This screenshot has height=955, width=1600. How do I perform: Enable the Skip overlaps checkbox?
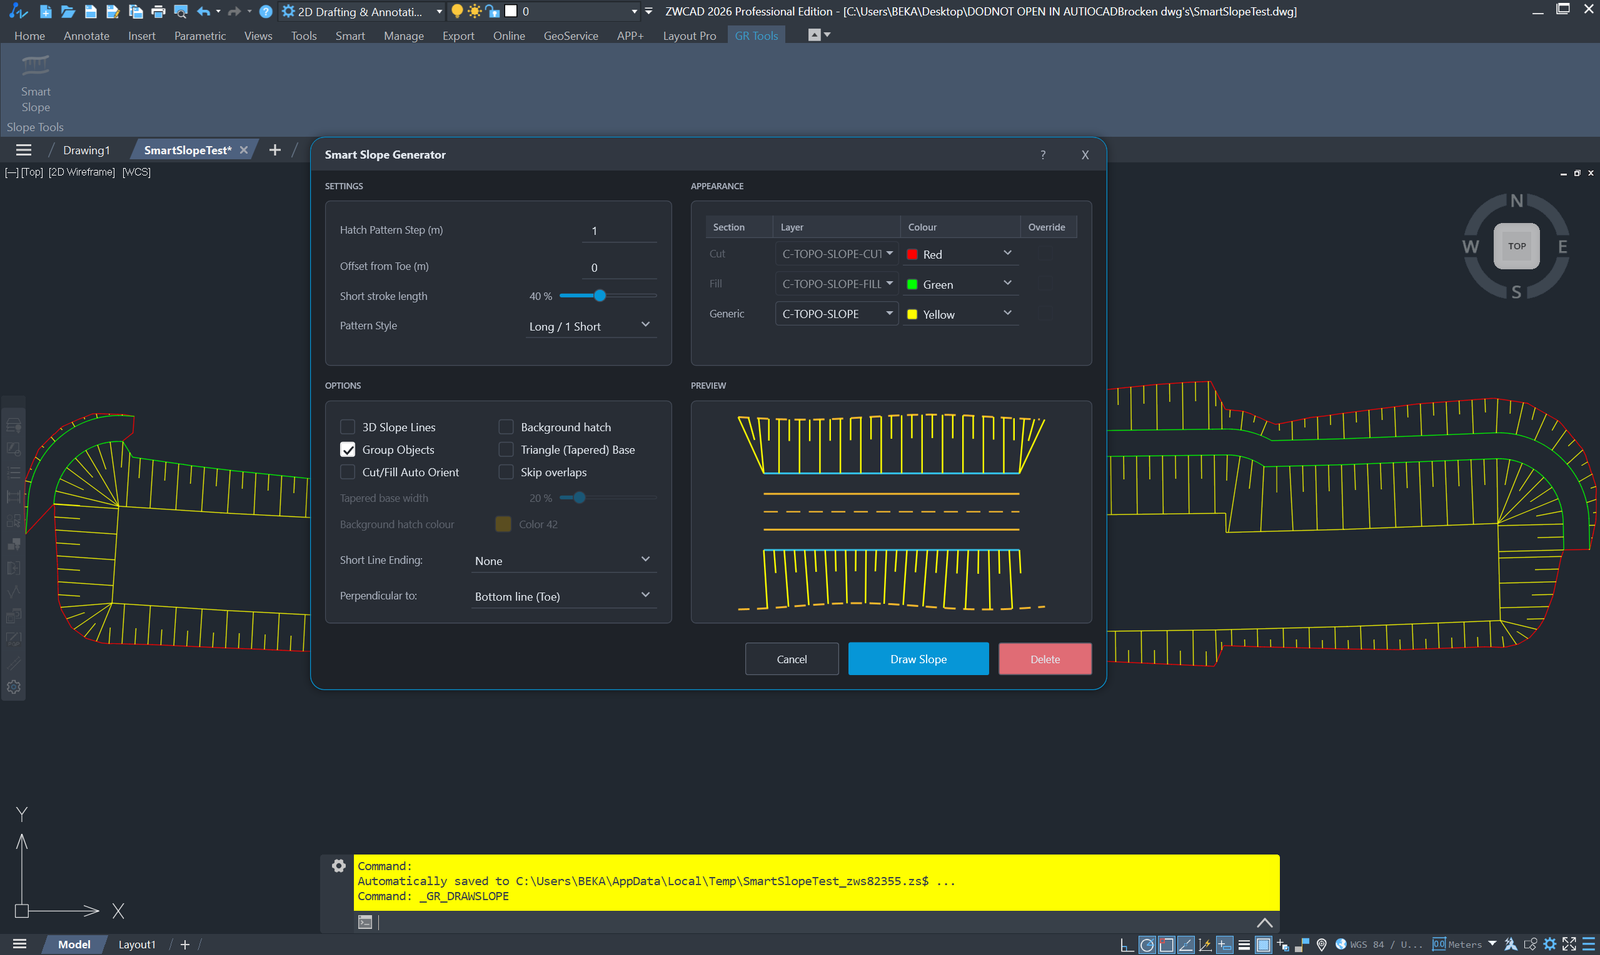point(506,472)
